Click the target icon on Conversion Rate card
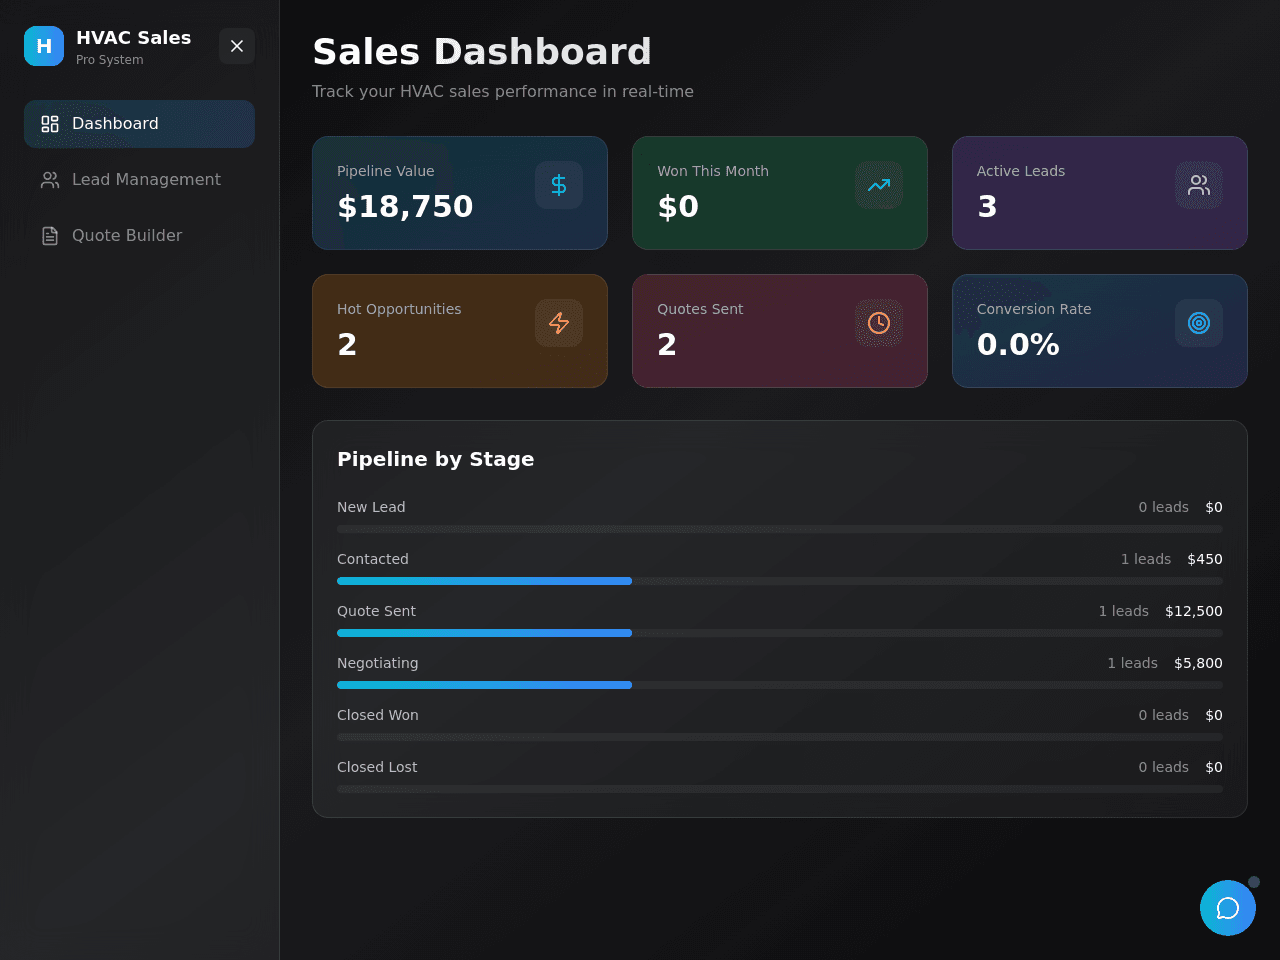This screenshot has height=960, width=1280. tap(1199, 323)
